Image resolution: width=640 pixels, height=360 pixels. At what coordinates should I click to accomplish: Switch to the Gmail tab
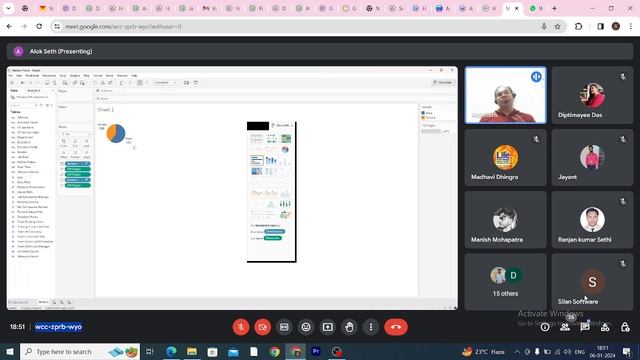coord(209,8)
